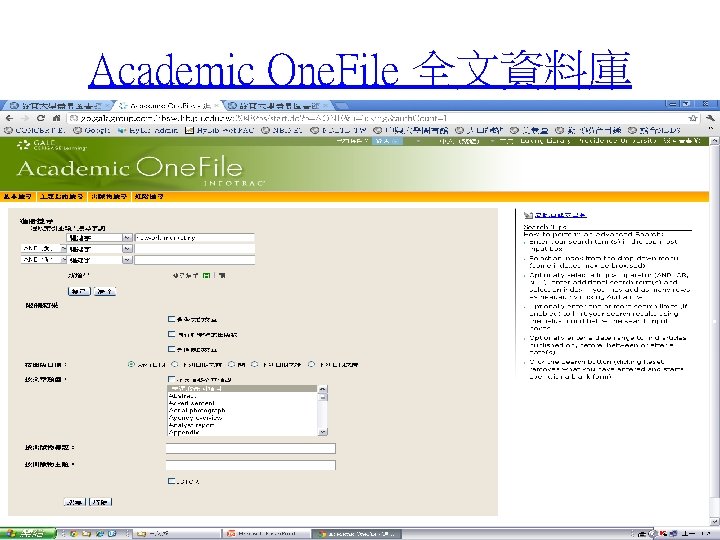Click the new tab button in Chrome
The width and height of the screenshot is (720, 540).
coord(340,106)
